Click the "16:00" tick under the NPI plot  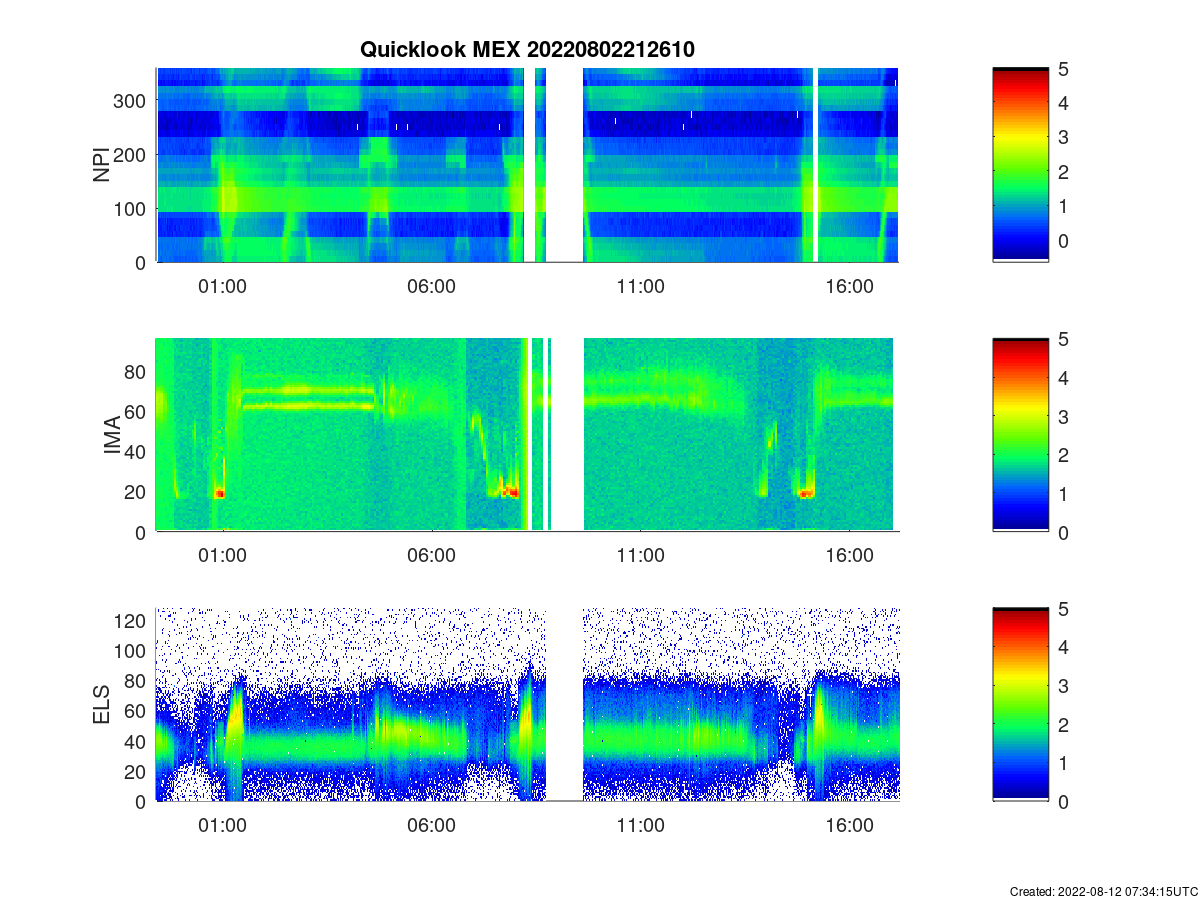coord(849,286)
